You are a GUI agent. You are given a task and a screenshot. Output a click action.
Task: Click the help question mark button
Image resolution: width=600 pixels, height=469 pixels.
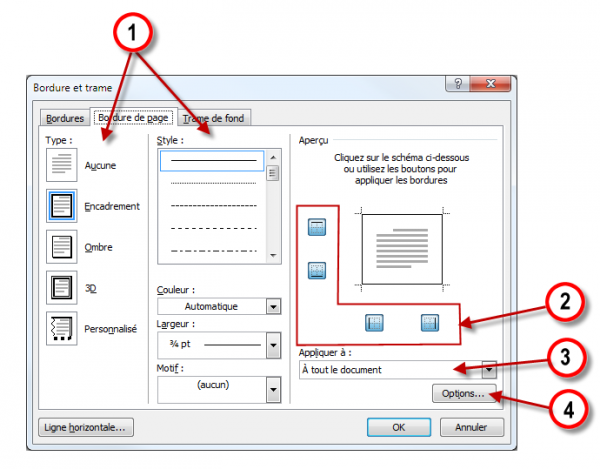458,83
